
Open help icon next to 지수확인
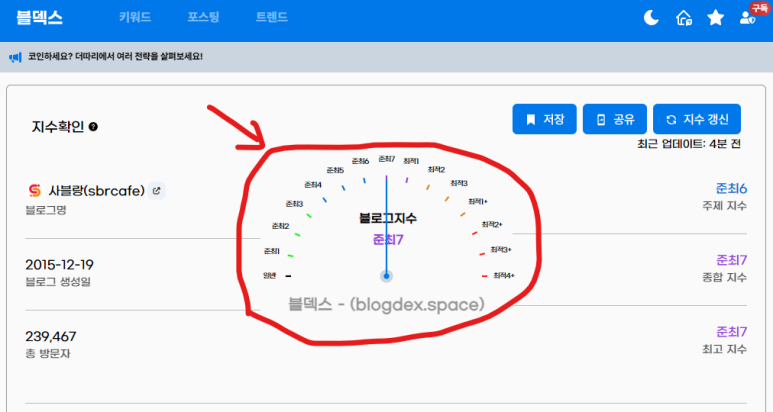[x=93, y=127]
